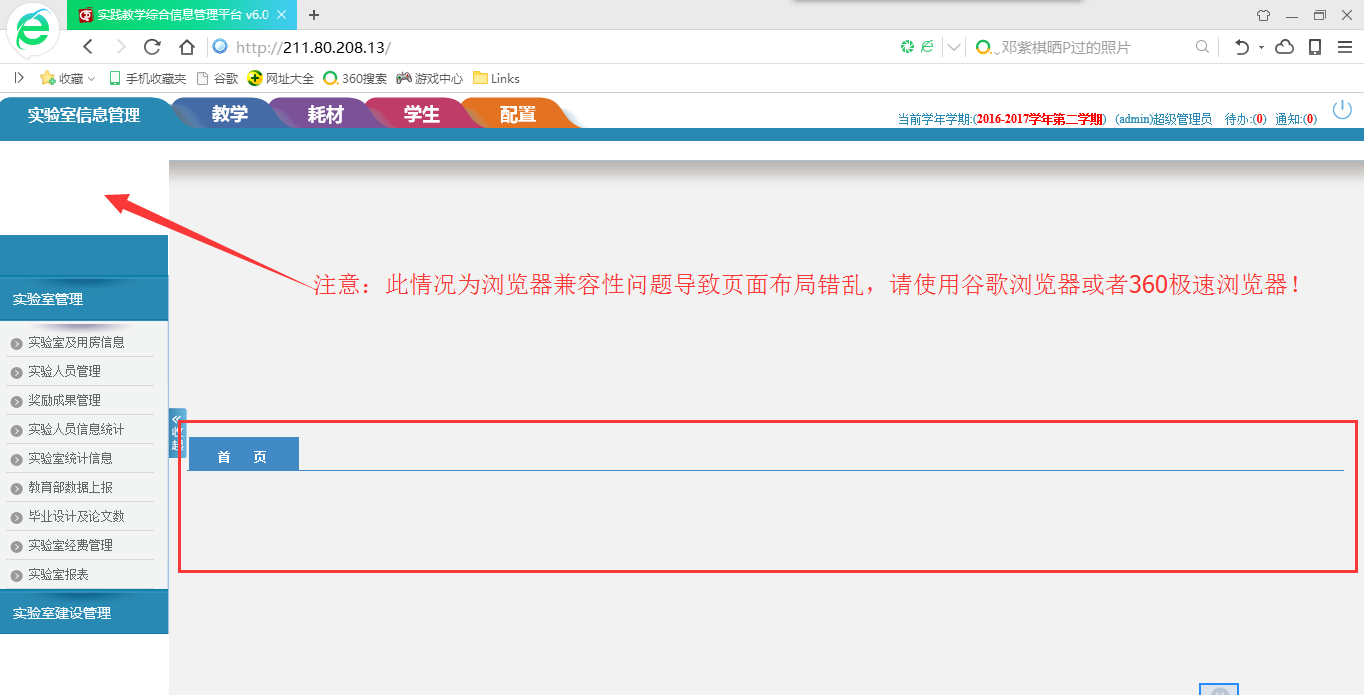
Task: Click the URL address field
Action: pos(550,47)
